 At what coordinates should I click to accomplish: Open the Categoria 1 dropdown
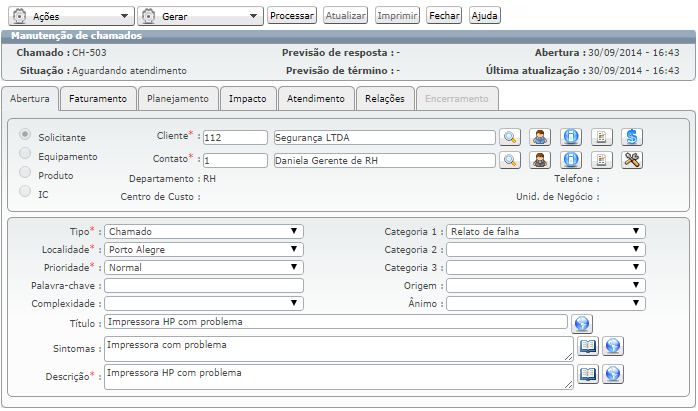pyautogui.click(x=545, y=232)
